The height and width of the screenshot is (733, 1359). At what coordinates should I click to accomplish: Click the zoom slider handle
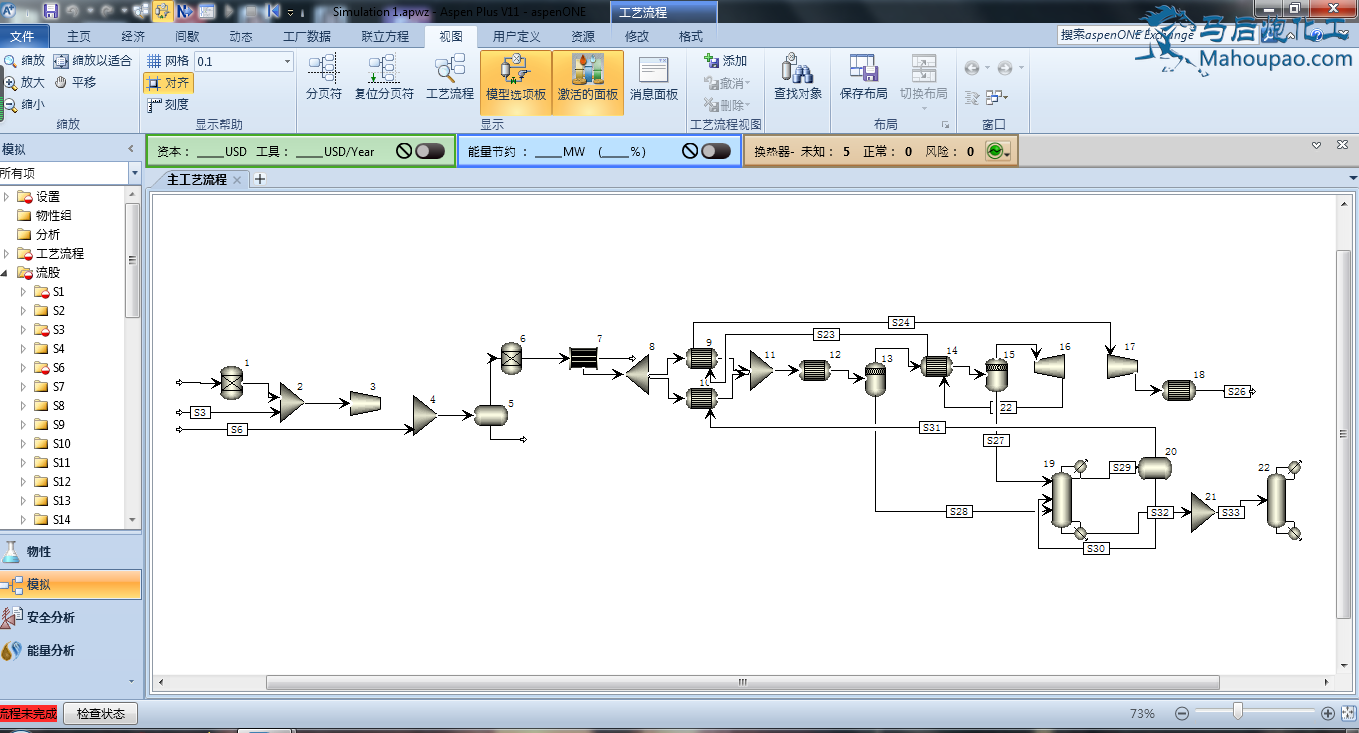click(x=1238, y=712)
